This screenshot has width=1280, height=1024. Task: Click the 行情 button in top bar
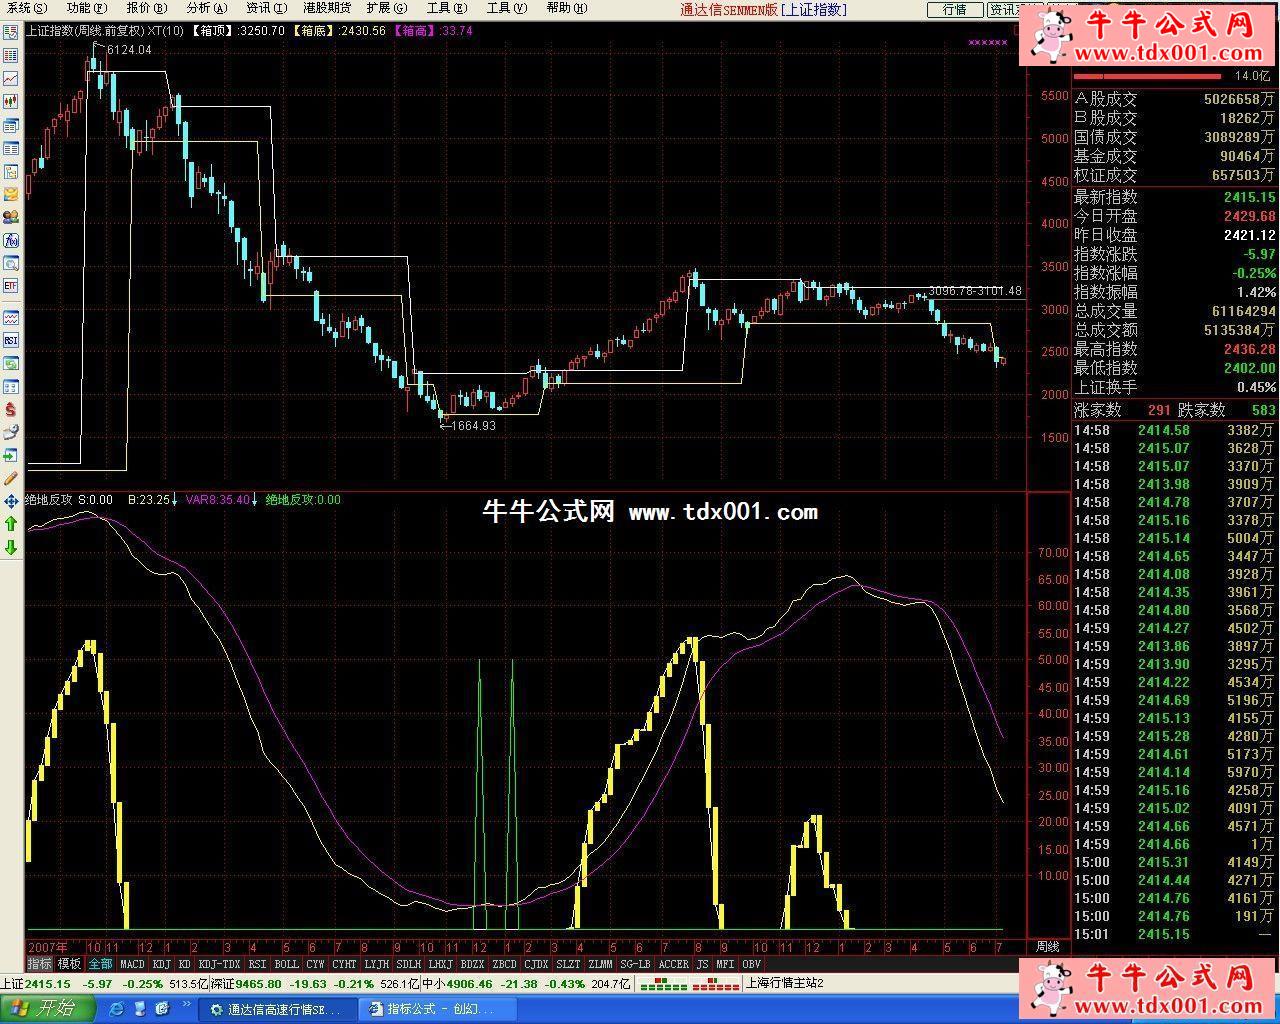[954, 10]
